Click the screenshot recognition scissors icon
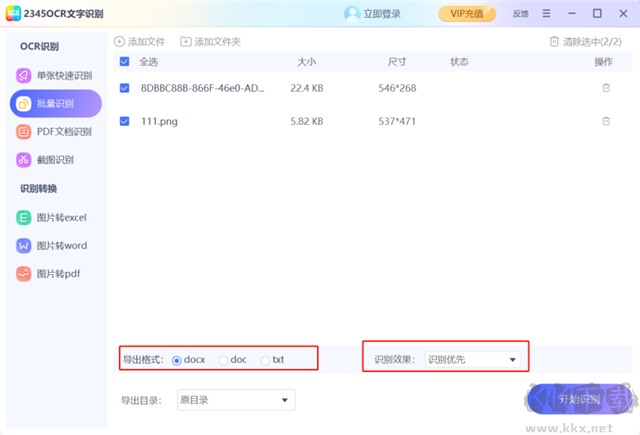 [24, 160]
